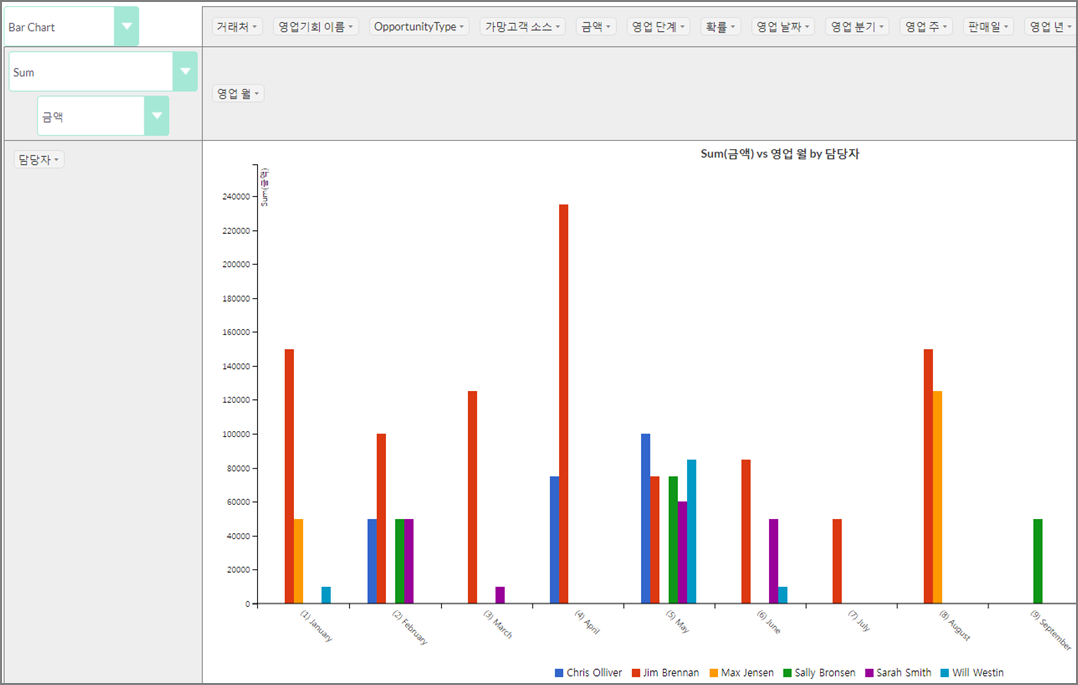Image resolution: width=1078 pixels, height=685 pixels.
Task: Open the 영업 단계 field filter
Action: tap(659, 27)
